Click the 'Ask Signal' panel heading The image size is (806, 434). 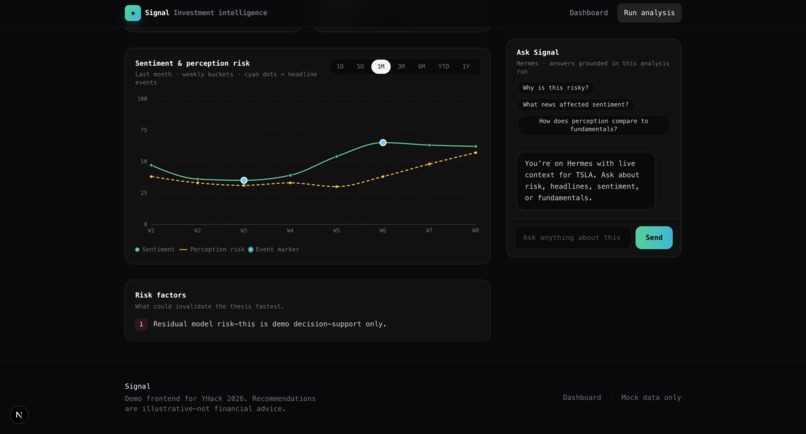(x=538, y=52)
